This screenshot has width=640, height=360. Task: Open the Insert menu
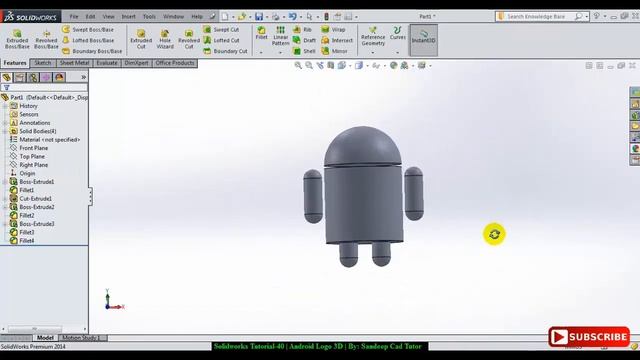129,17
